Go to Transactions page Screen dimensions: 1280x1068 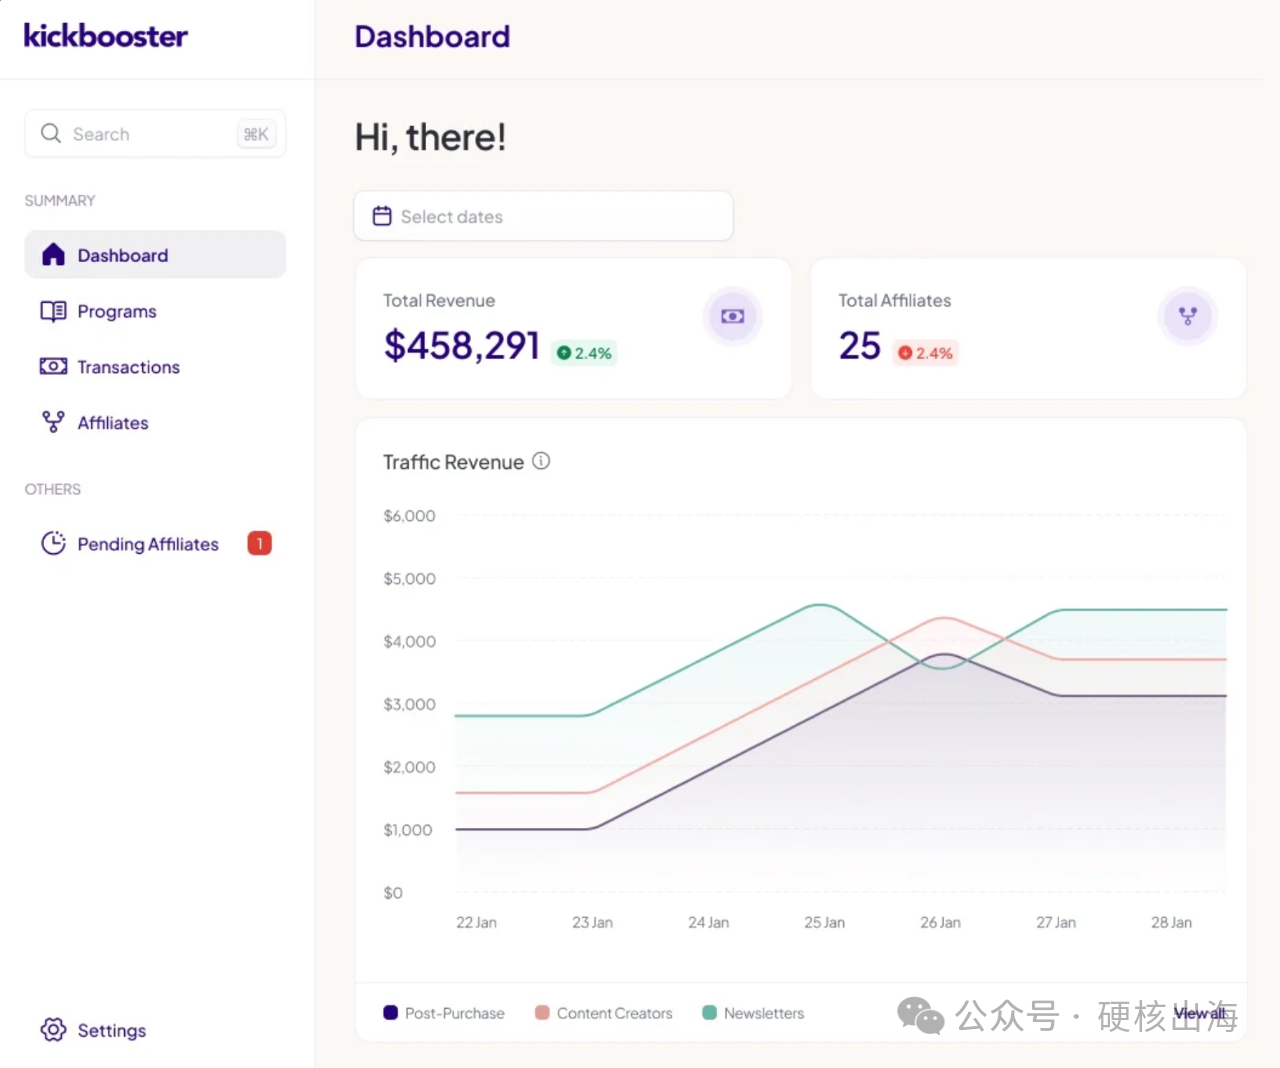tap(155, 367)
